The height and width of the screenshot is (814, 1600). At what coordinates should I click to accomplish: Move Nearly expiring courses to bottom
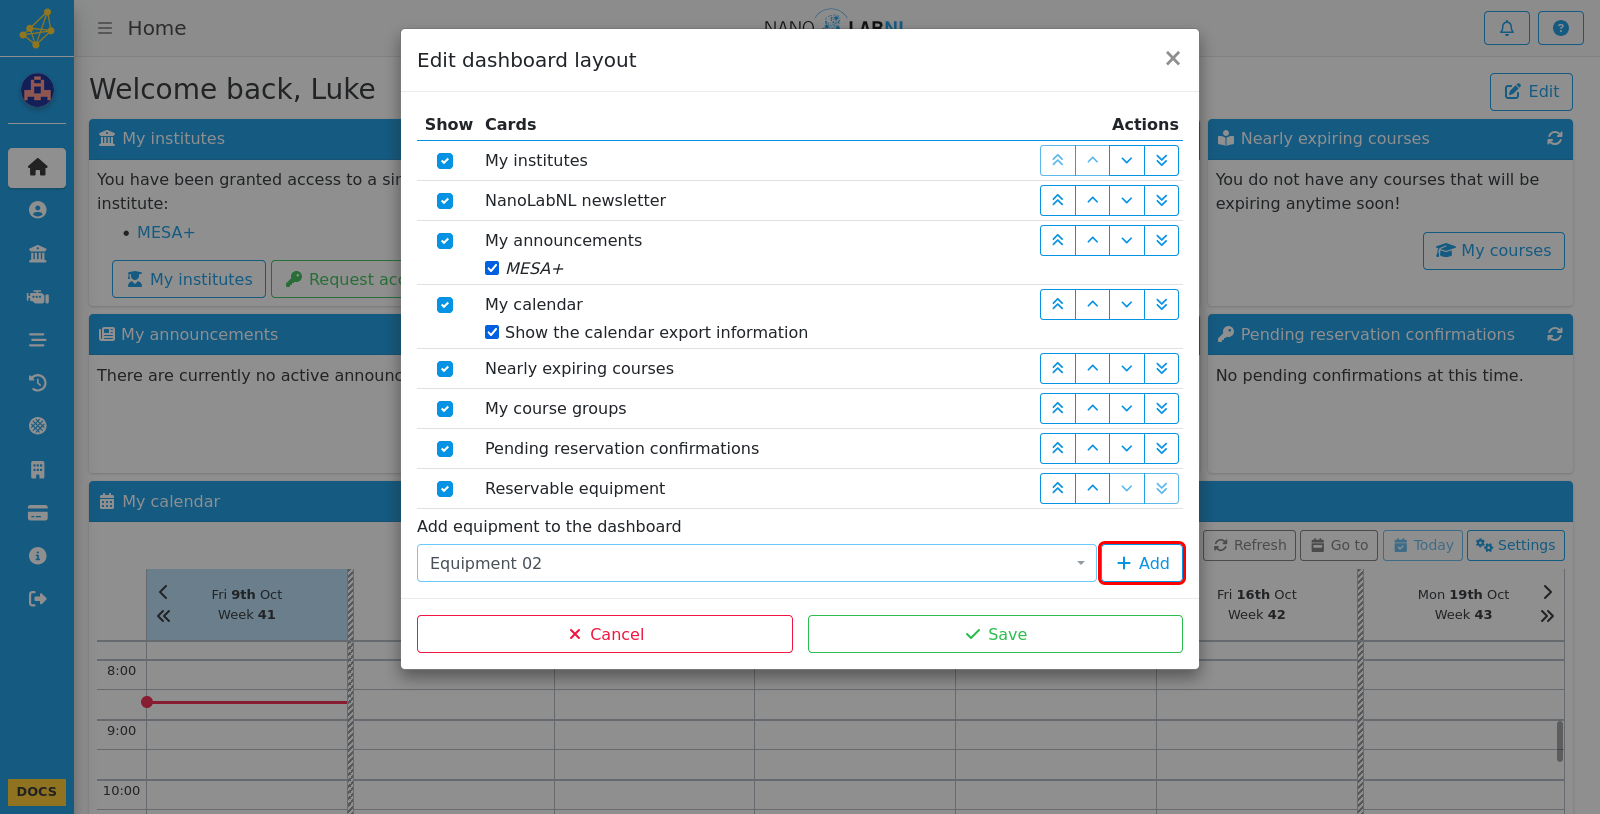click(x=1161, y=368)
